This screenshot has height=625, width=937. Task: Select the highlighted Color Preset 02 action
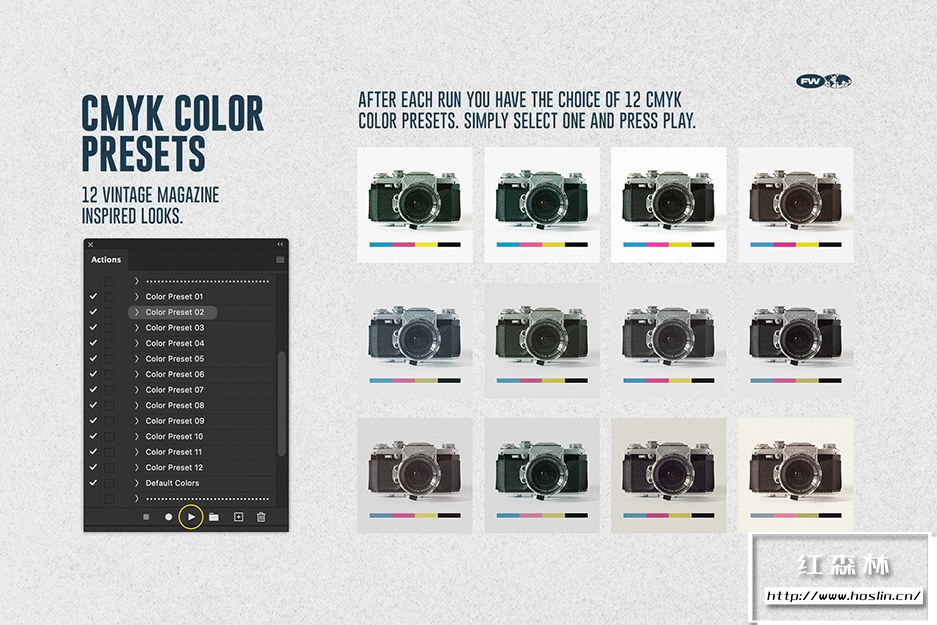pos(173,312)
